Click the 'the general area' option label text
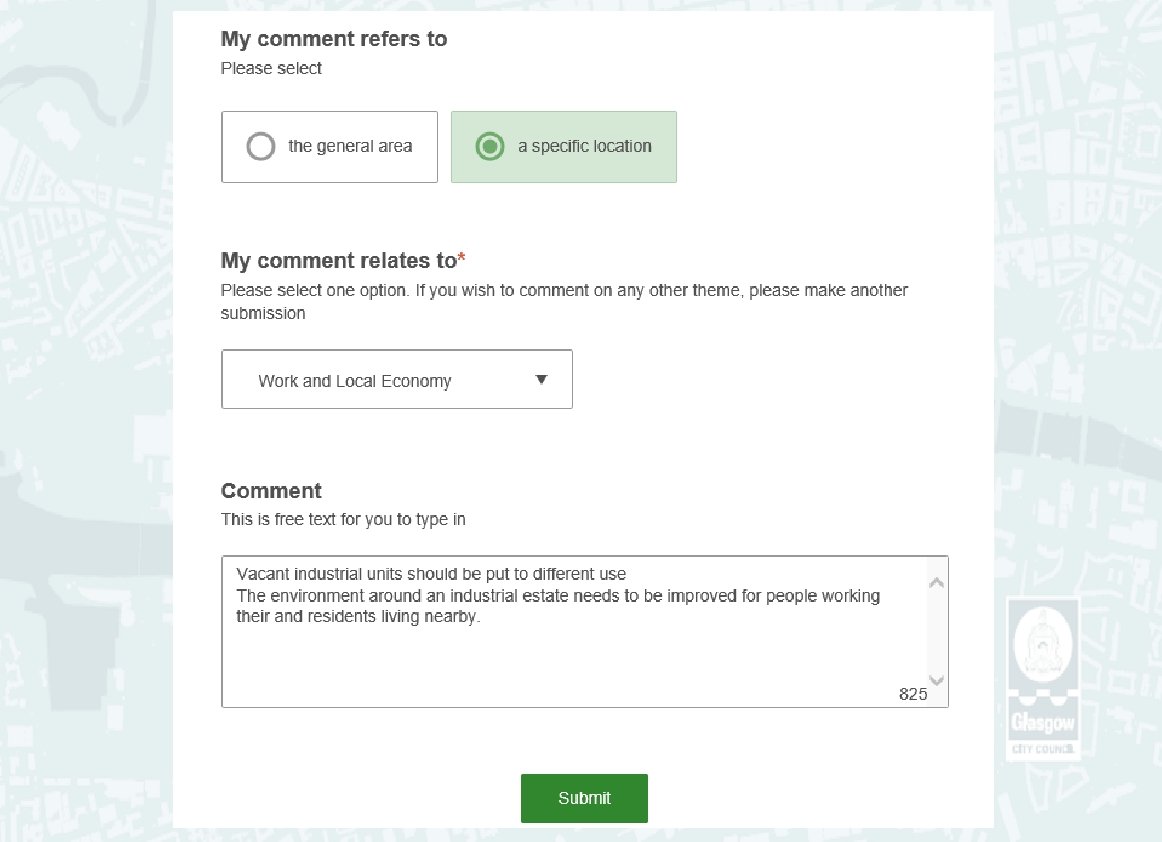 point(350,147)
